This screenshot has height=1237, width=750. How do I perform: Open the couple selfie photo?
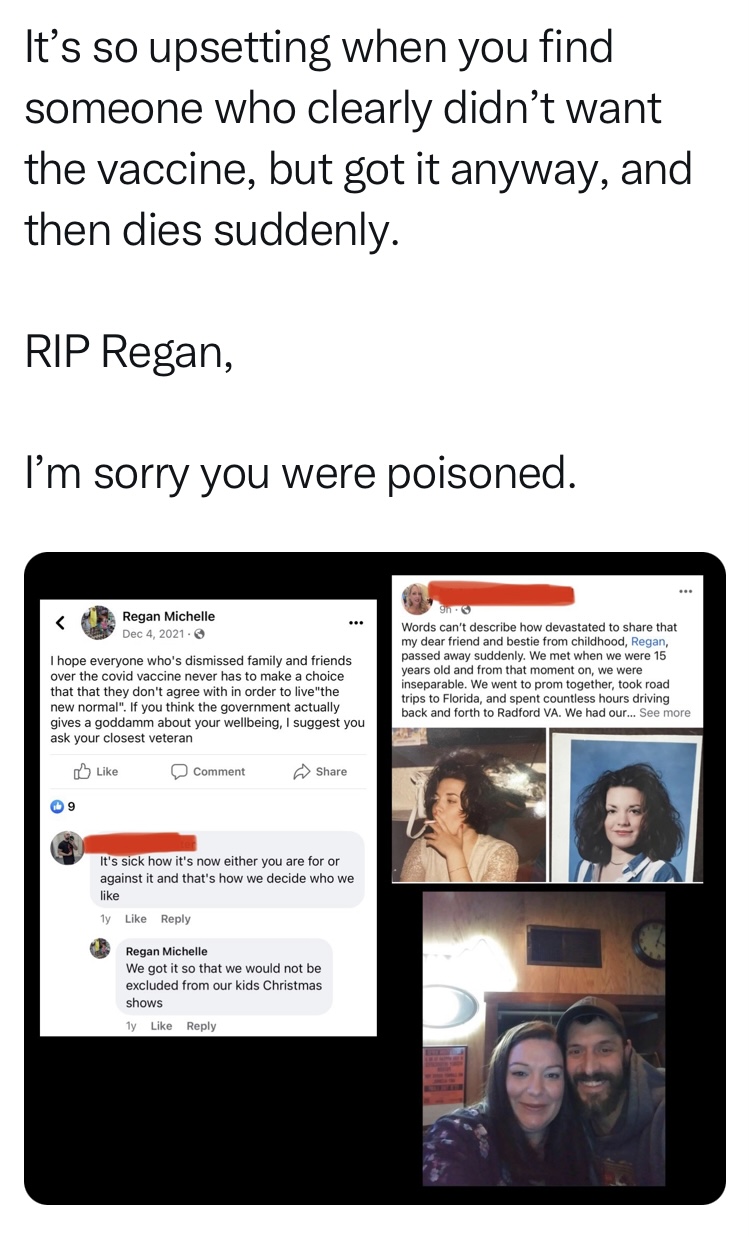coord(544,1038)
